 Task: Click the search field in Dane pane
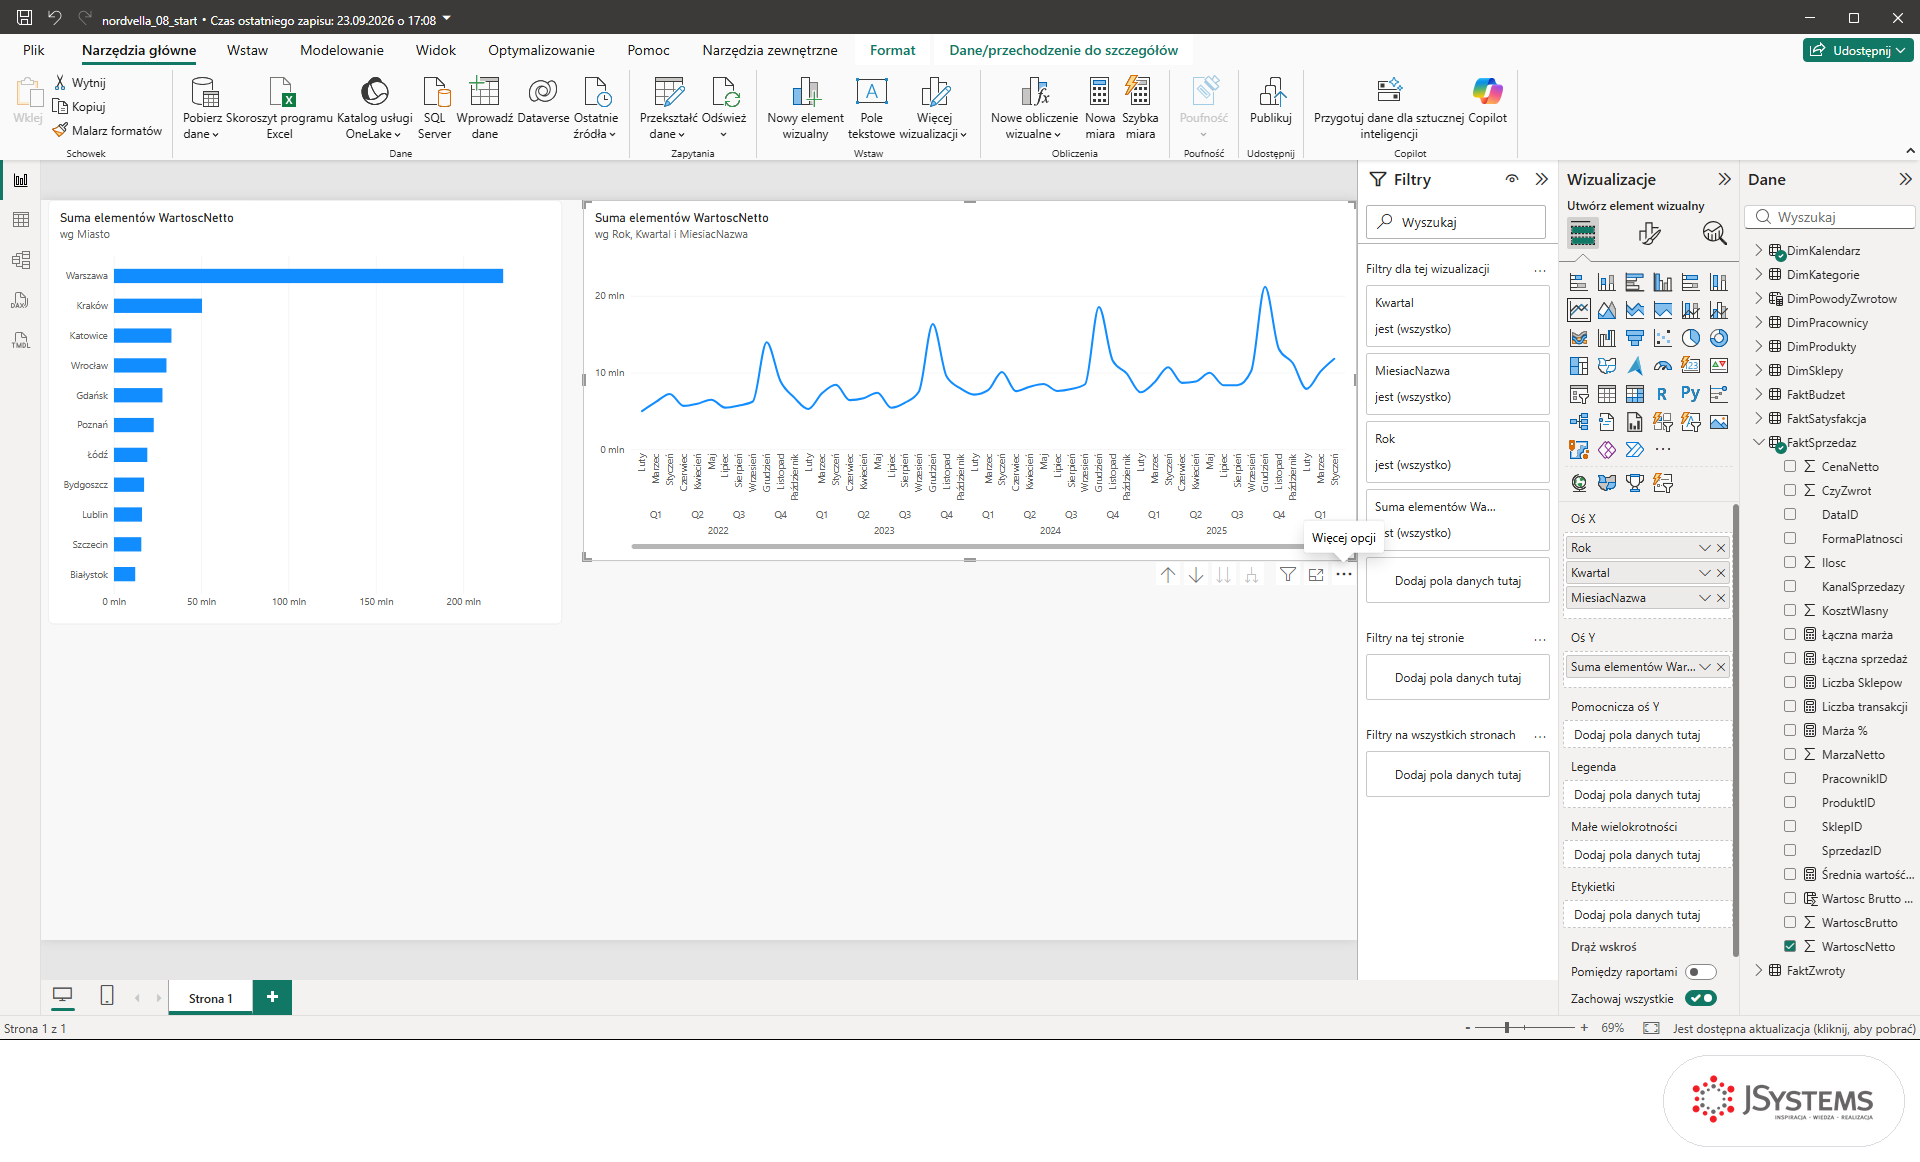tap(1830, 217)
